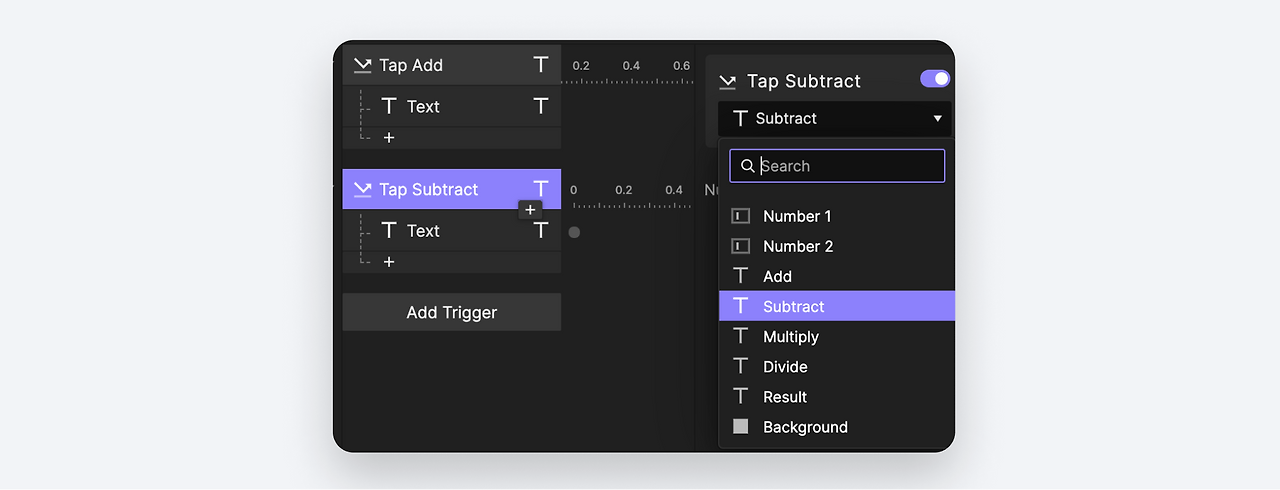Add a response under Tap Add's Text
The height and width of the screenshot is (490, 1280).
(x=389, y=138)
